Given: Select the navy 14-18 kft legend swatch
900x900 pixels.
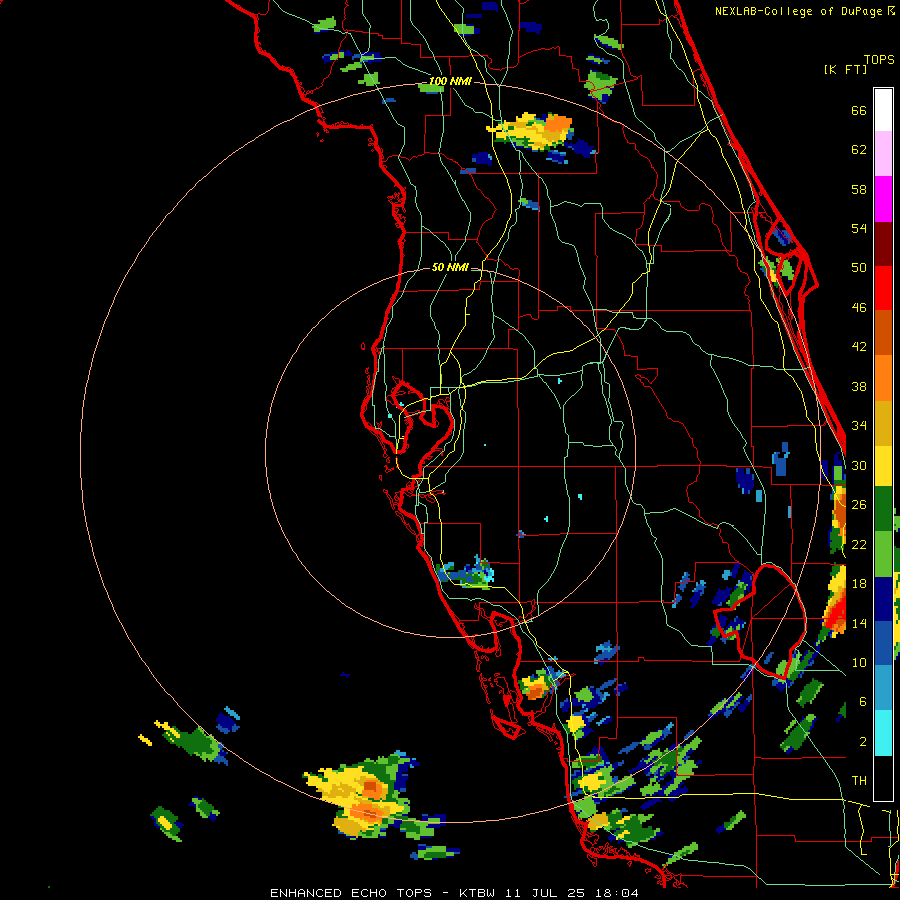Looking at the screenshot, I should pos(883,599).
